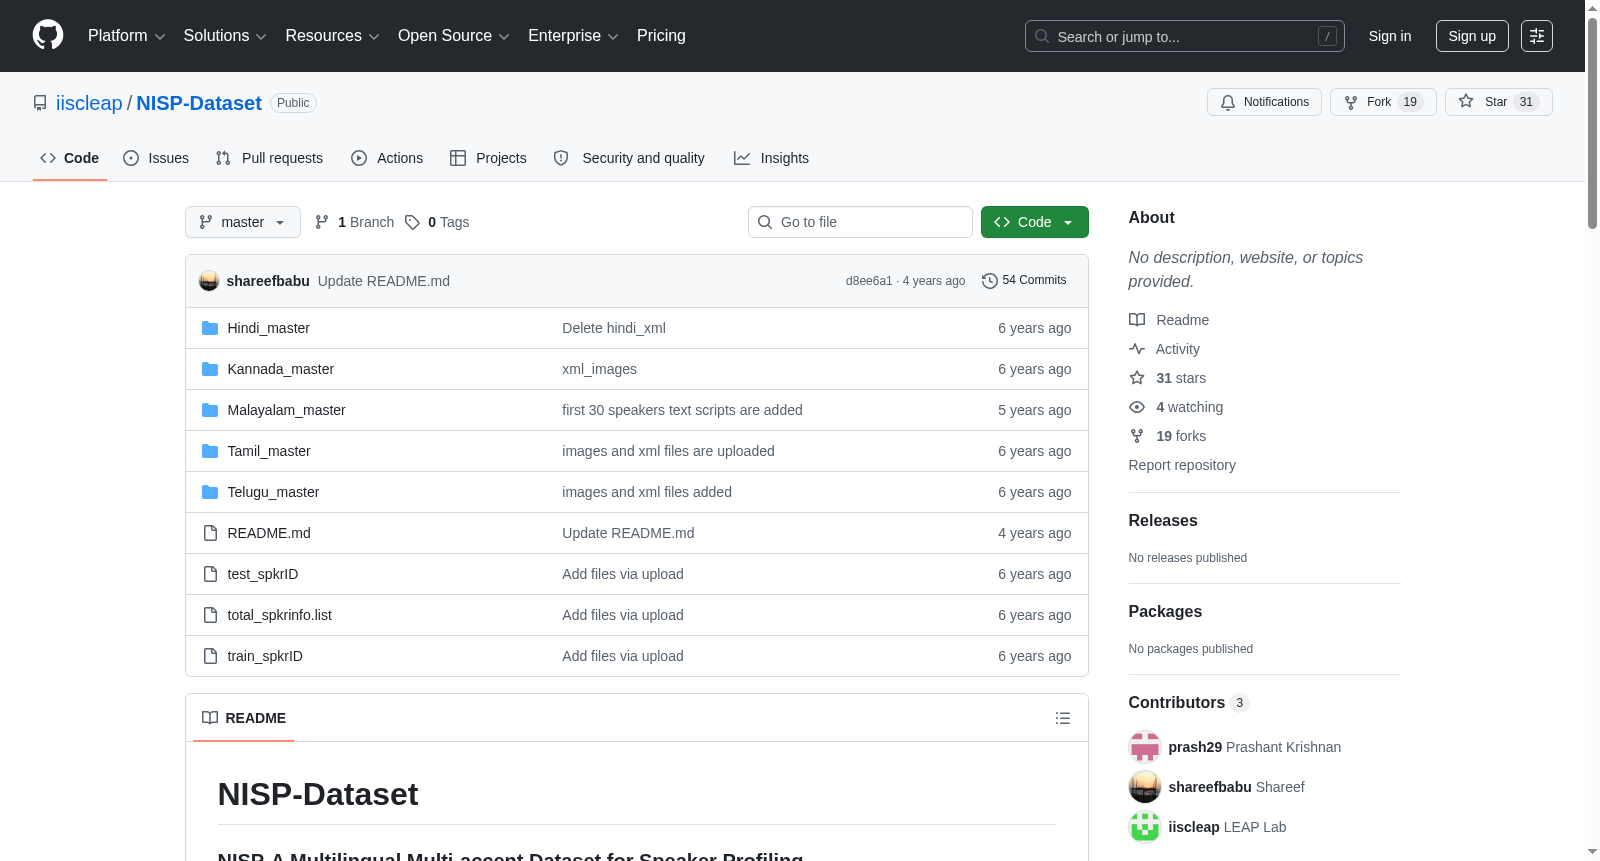Click the test_spkrID file icon
1600x861 pixels.
point(210,574)
